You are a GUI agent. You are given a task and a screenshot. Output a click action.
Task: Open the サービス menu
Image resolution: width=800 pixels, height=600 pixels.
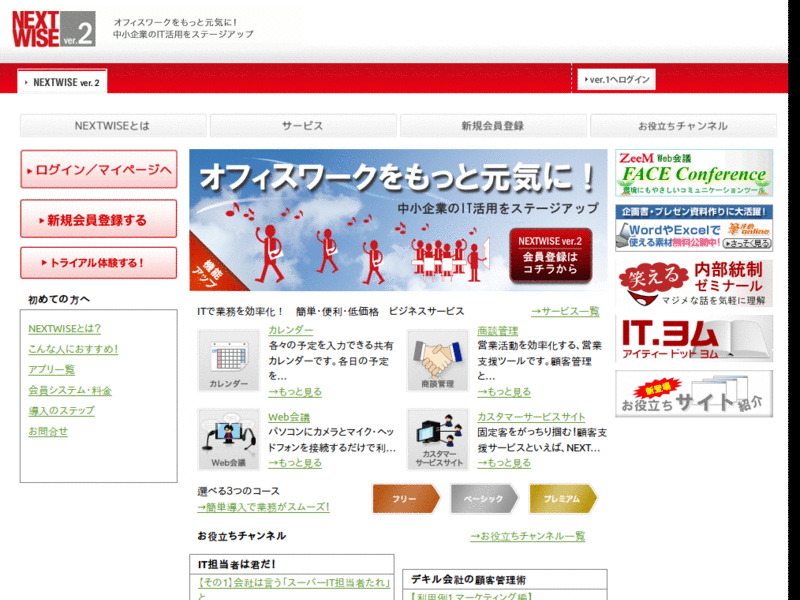point(303,126)
